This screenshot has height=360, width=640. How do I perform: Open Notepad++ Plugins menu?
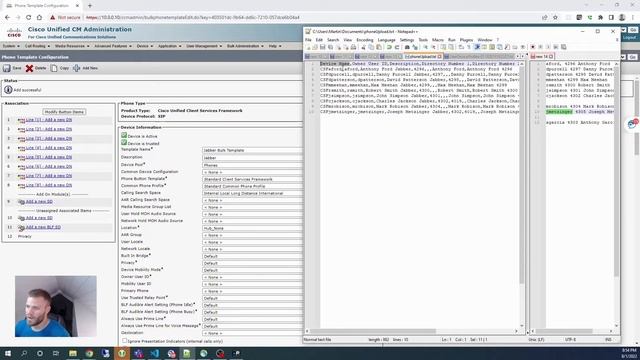[x=466, y=40]
